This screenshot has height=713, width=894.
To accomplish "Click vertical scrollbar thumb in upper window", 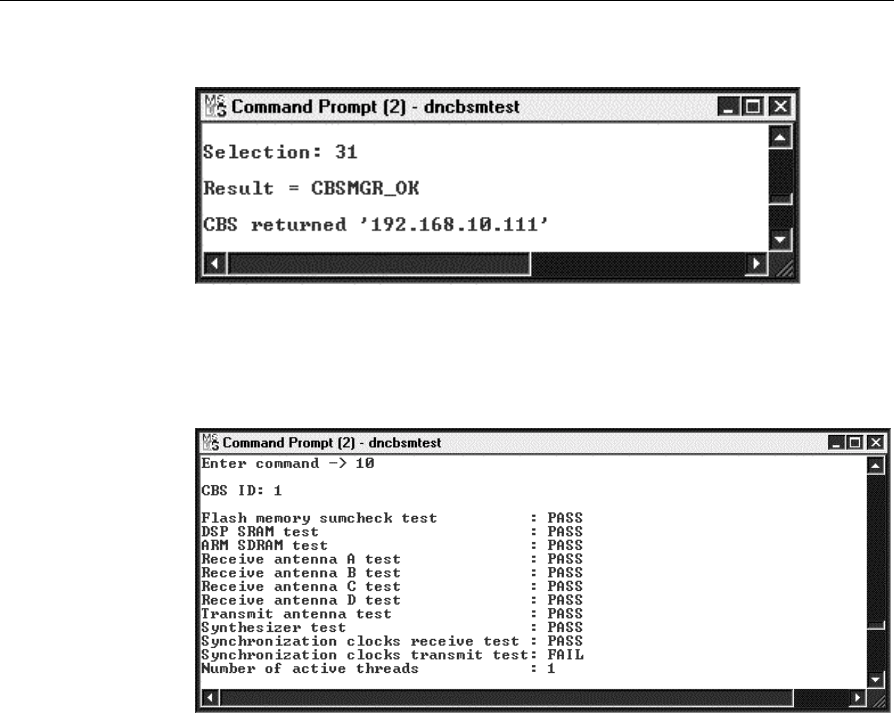I will 780,199.
